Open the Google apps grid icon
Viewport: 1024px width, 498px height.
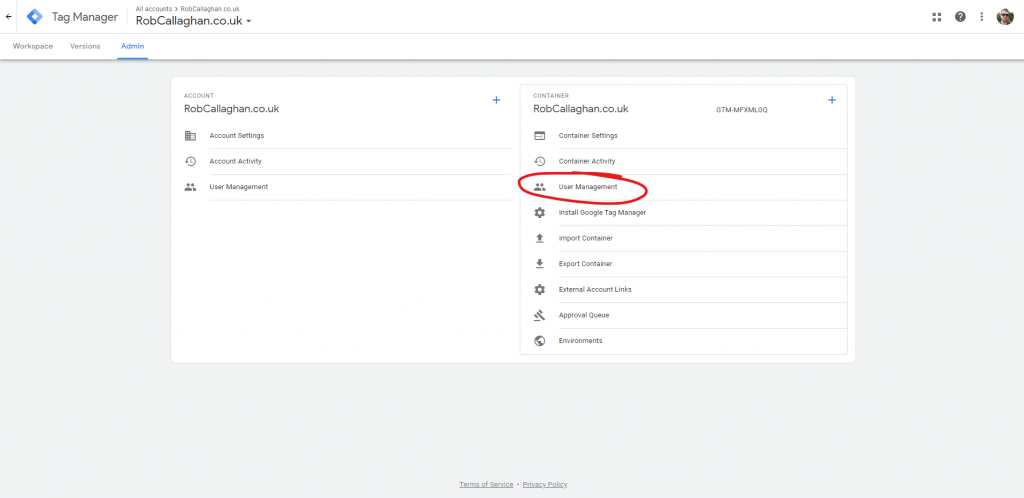coord(936,17)
